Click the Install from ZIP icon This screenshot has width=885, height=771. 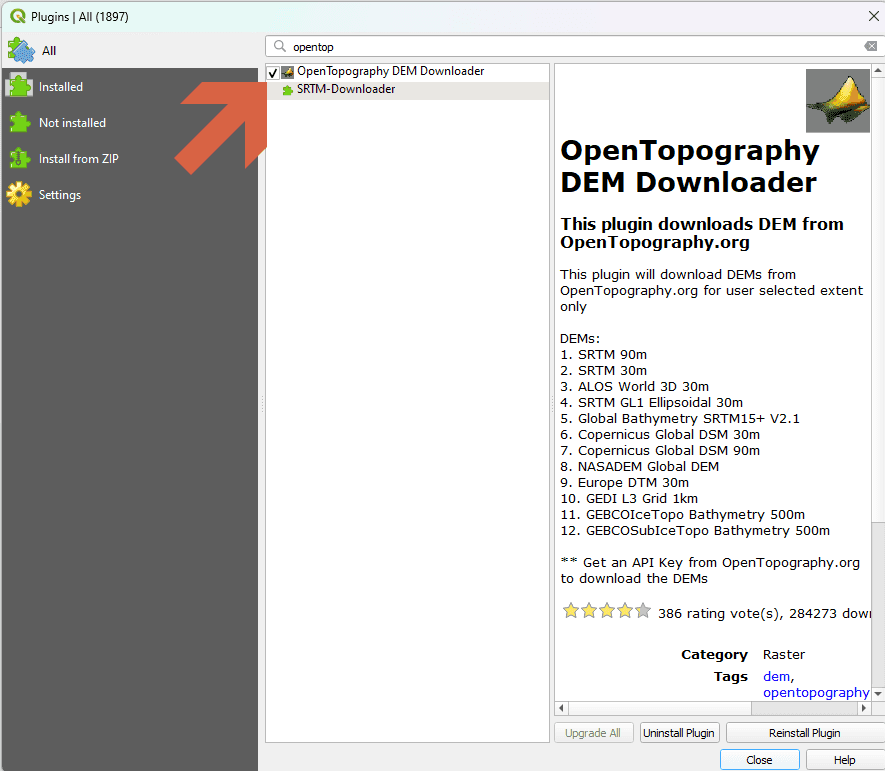pyautogui.click(x=20, y=159)
